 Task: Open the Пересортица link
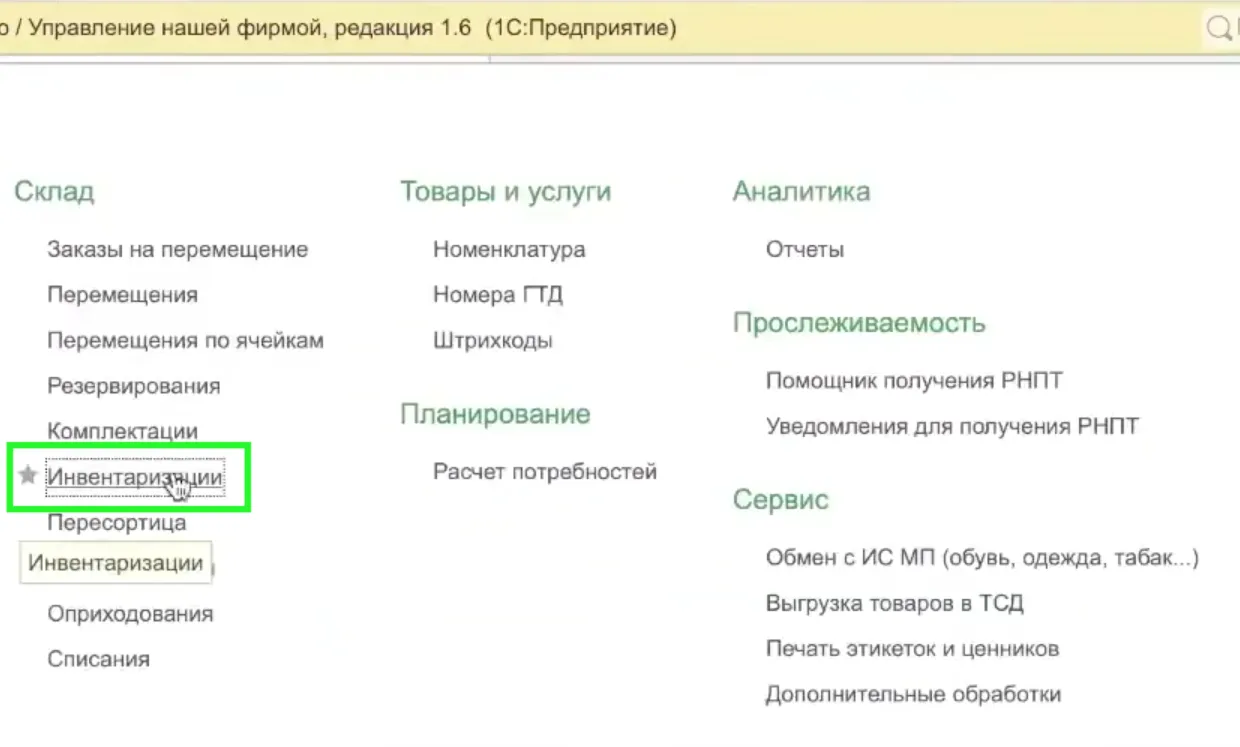click(116, 523)
